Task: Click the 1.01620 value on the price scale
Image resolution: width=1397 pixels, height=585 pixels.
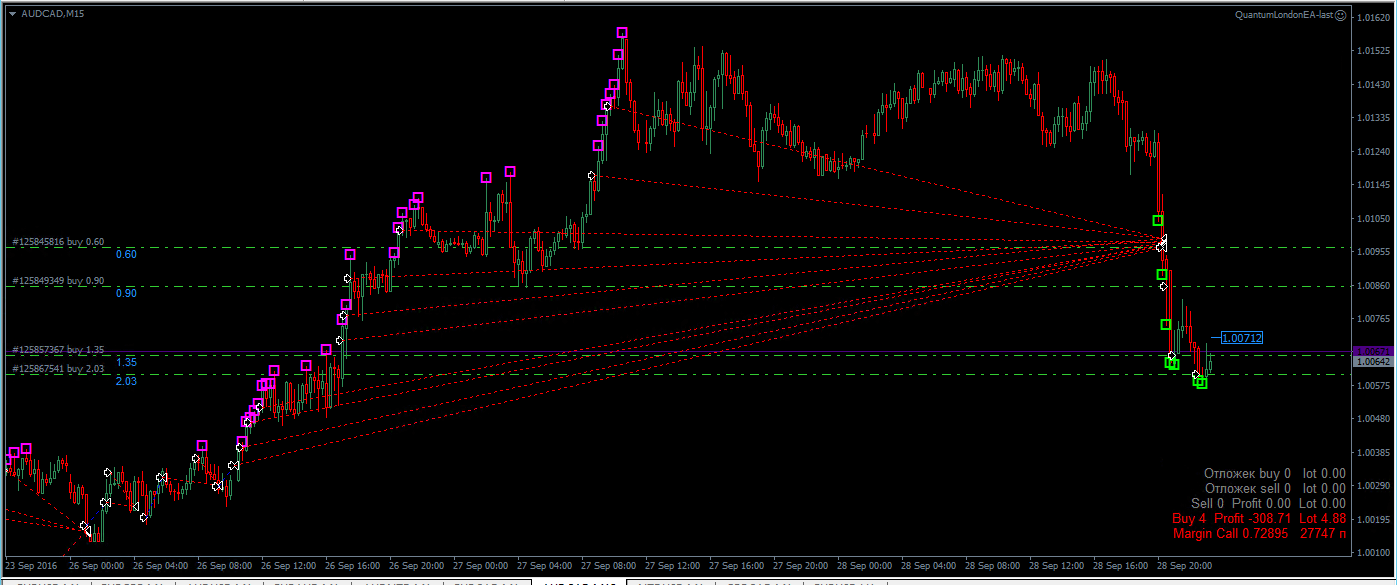Action: coord(1373,18)
